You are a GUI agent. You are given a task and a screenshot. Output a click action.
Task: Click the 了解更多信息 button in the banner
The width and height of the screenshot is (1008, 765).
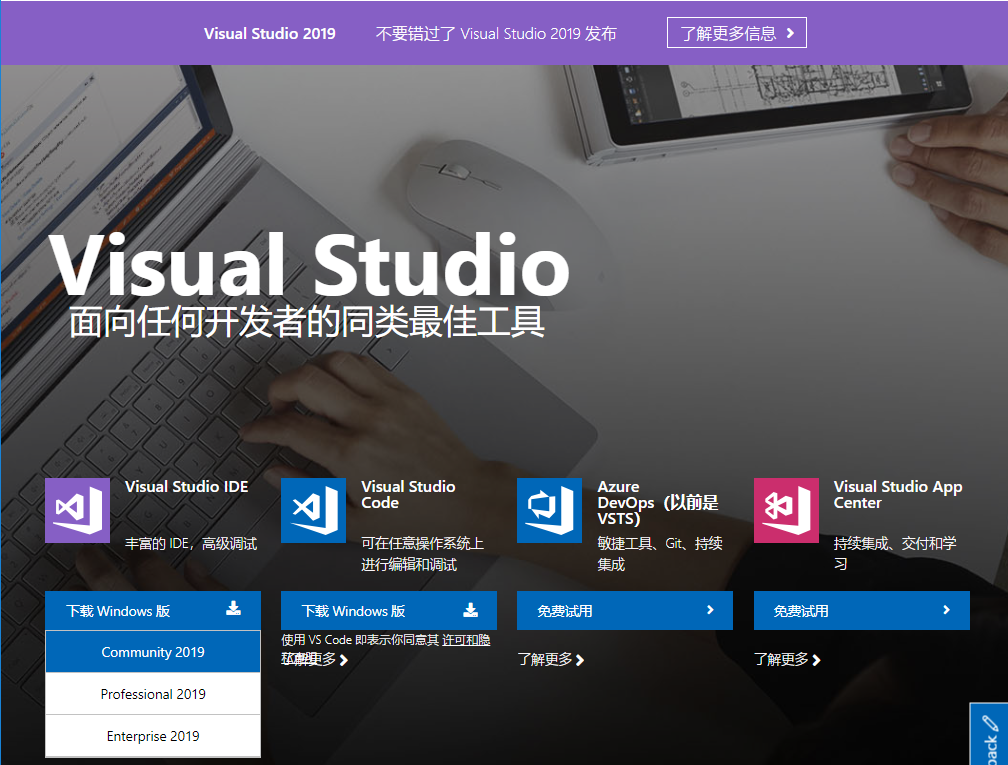(737, 32)
